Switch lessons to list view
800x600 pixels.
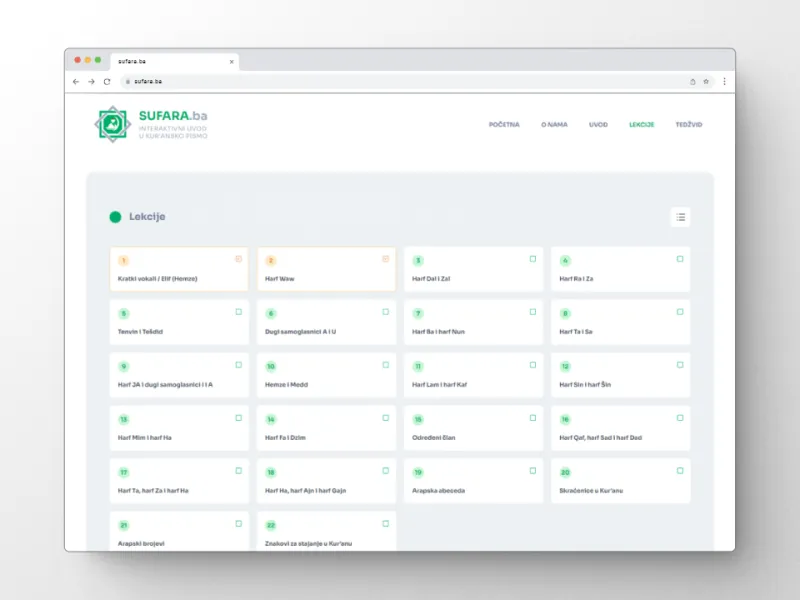coord(680,217)
